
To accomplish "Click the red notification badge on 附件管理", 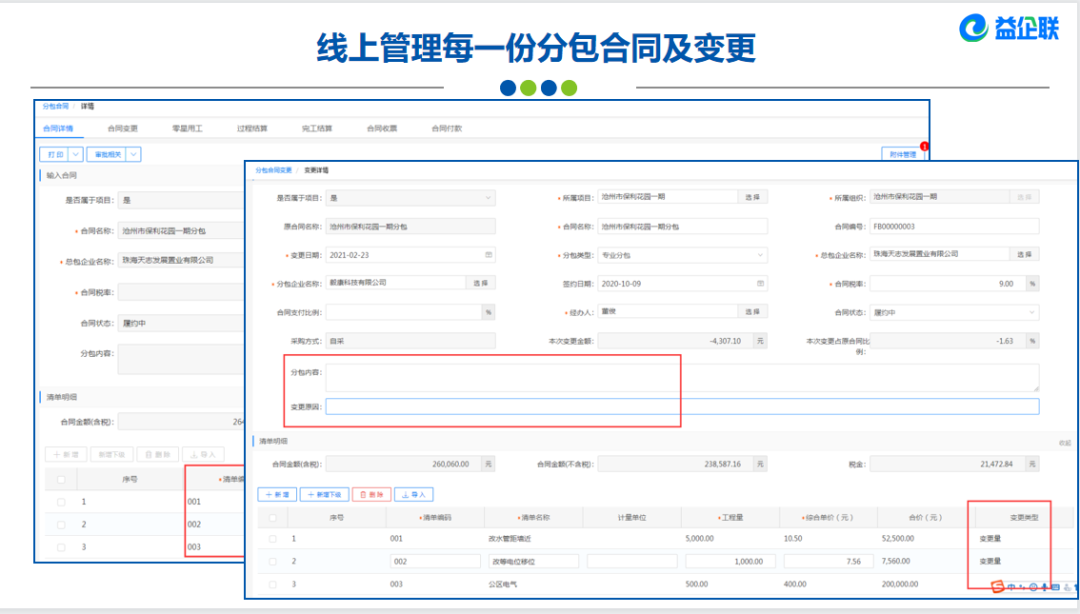I will tap(924, 146).
